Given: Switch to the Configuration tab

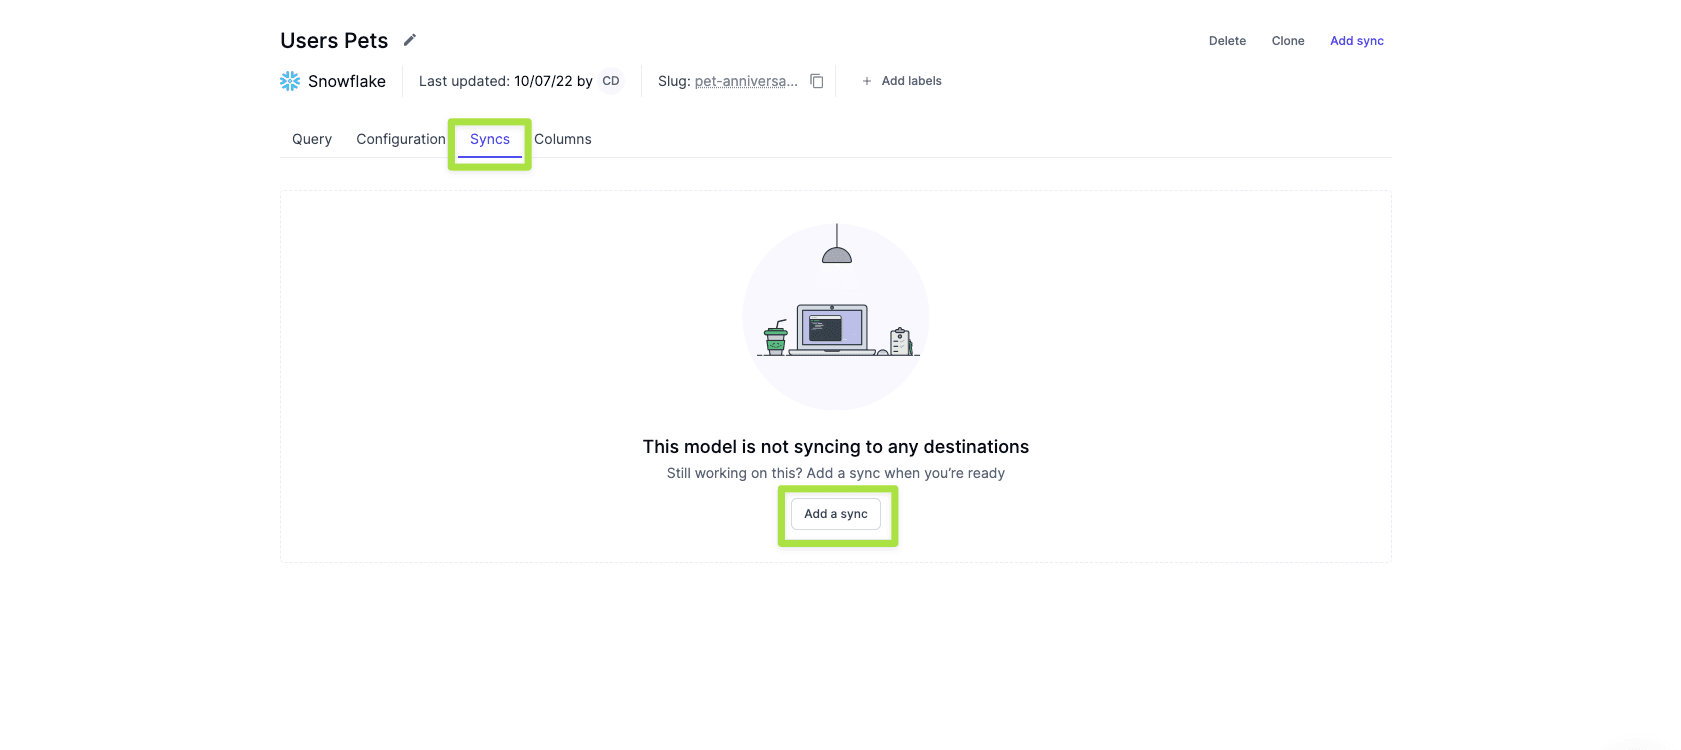Looking at the screenshot, I should pyautogui.click(x=400, y=139).
